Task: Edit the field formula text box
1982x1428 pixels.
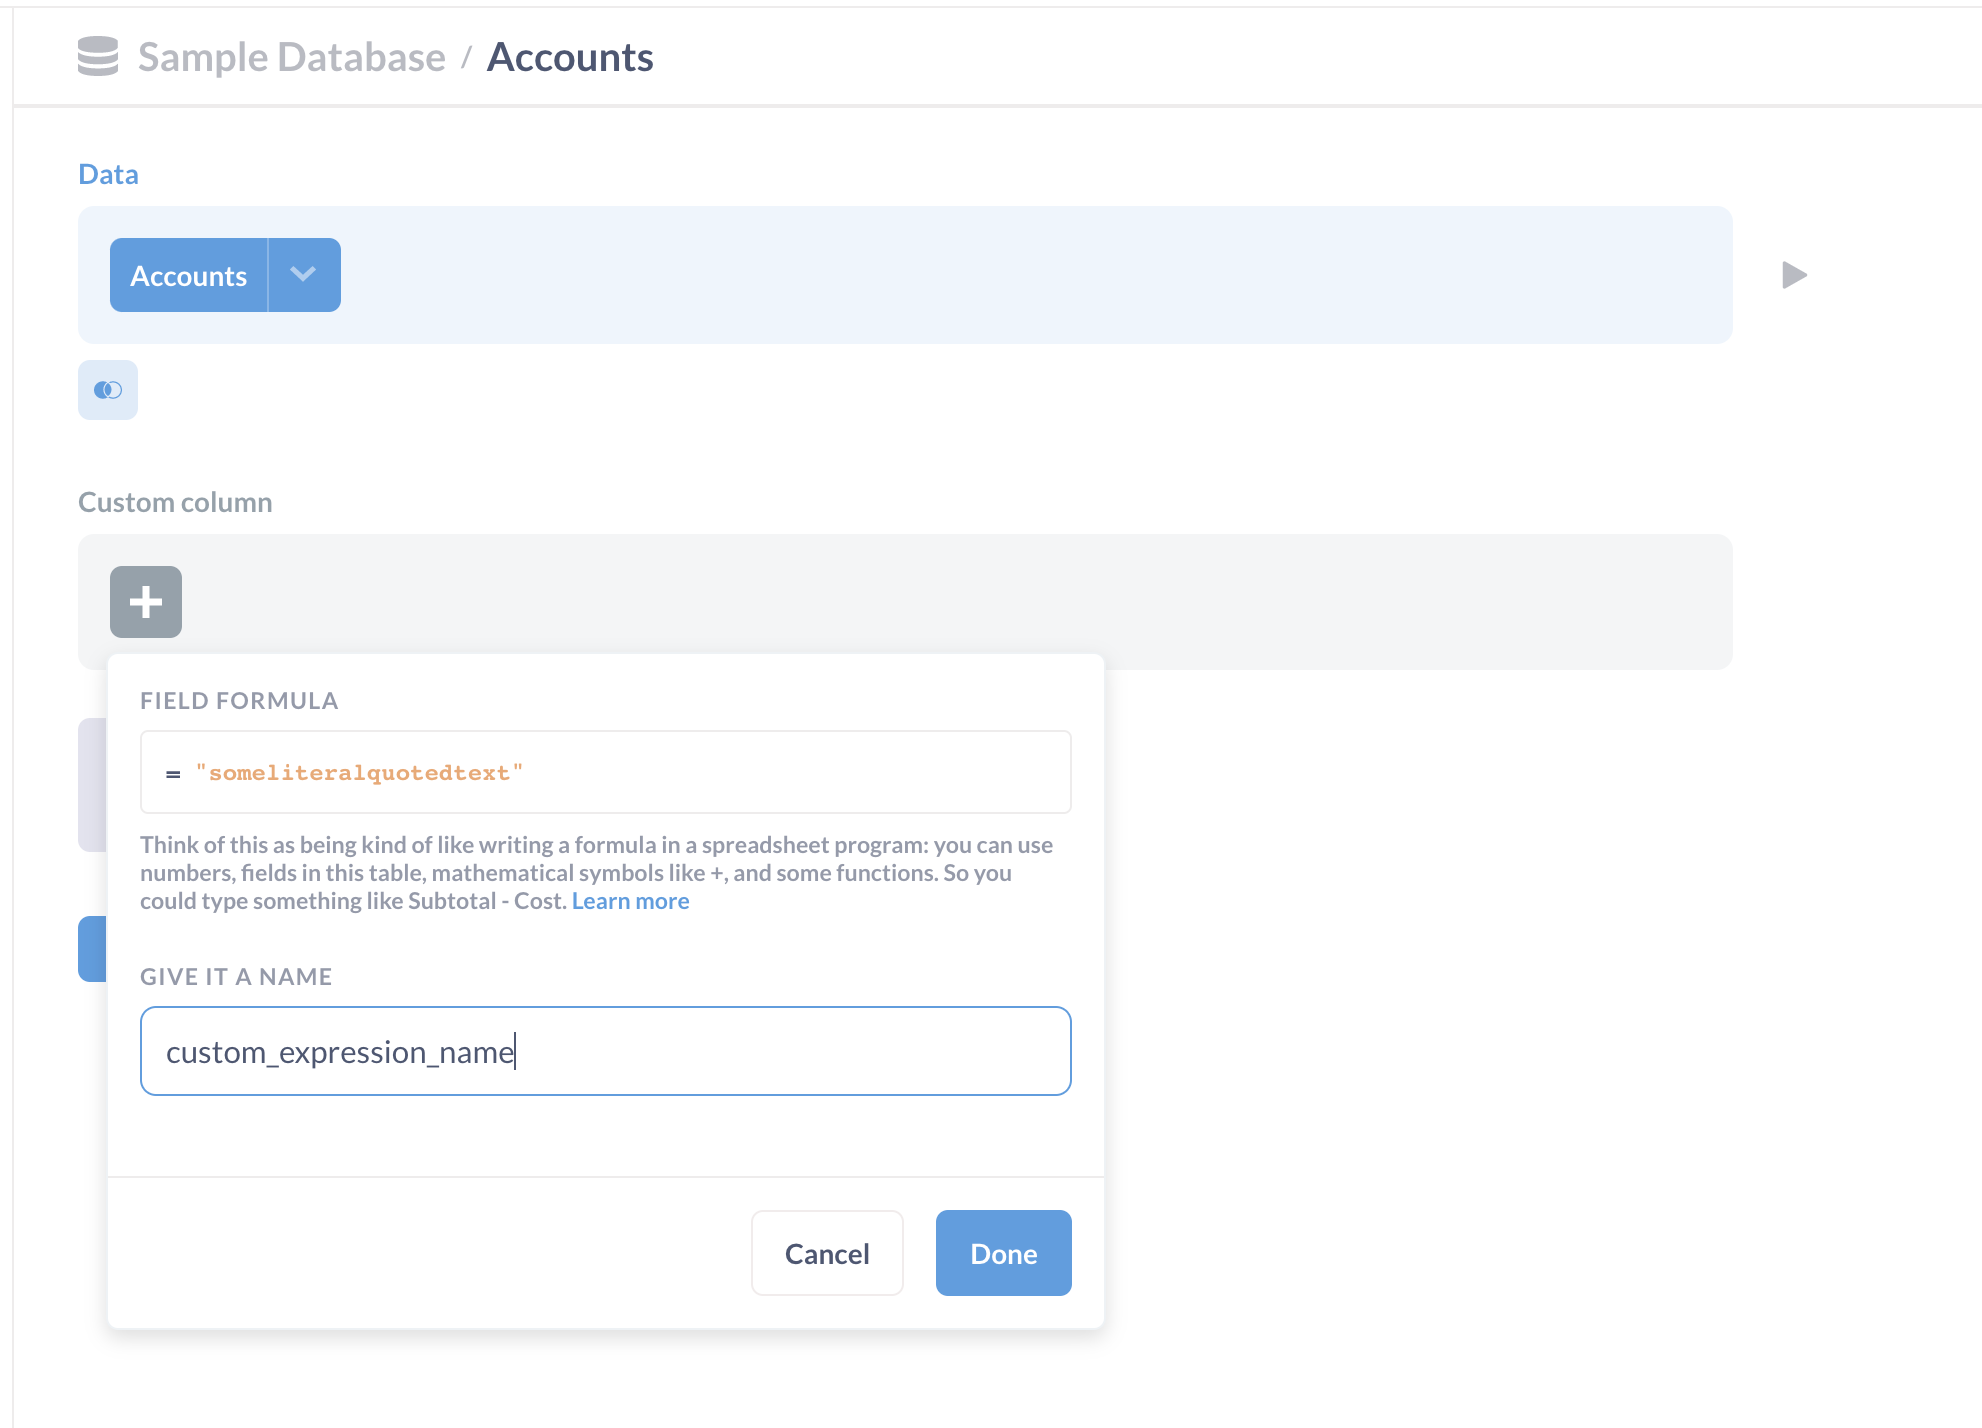Action: pyautogui.click(x=605, y=772)
